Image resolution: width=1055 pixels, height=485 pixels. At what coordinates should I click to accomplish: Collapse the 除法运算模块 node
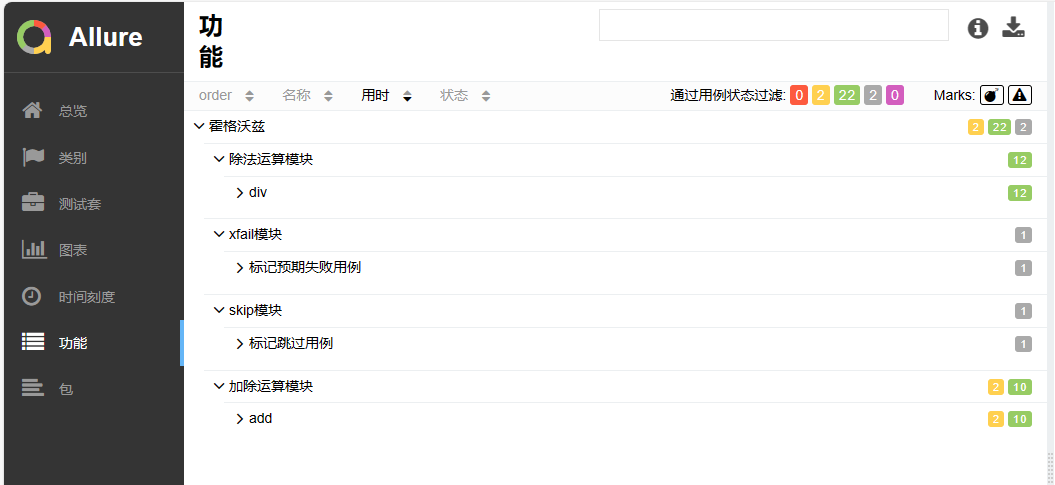click(218, 159)
